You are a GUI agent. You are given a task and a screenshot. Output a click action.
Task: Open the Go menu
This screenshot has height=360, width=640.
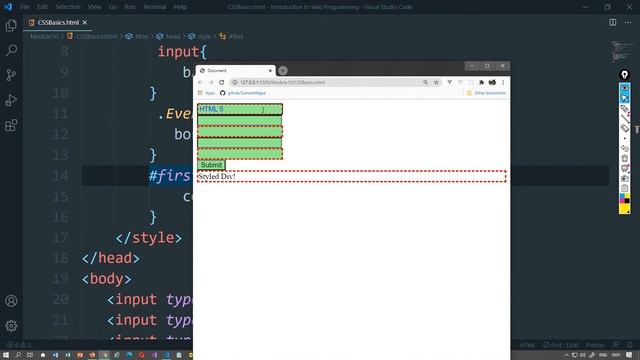click(113, 7)
